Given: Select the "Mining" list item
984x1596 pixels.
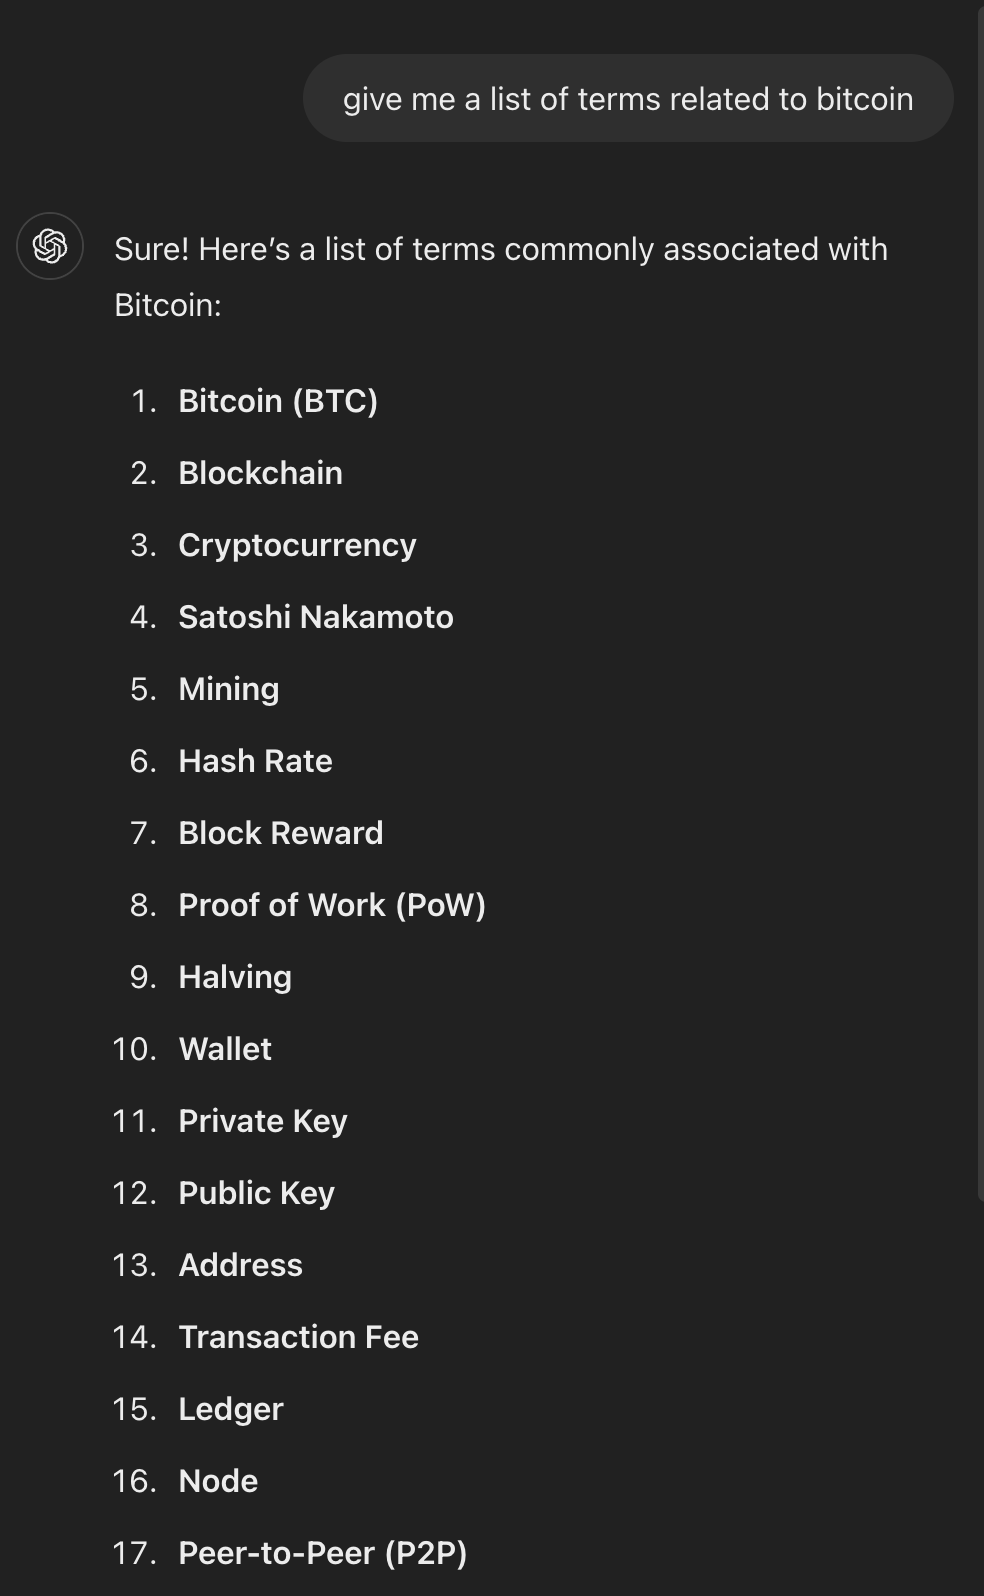Looking at the screenshot, I should point(228,689).
